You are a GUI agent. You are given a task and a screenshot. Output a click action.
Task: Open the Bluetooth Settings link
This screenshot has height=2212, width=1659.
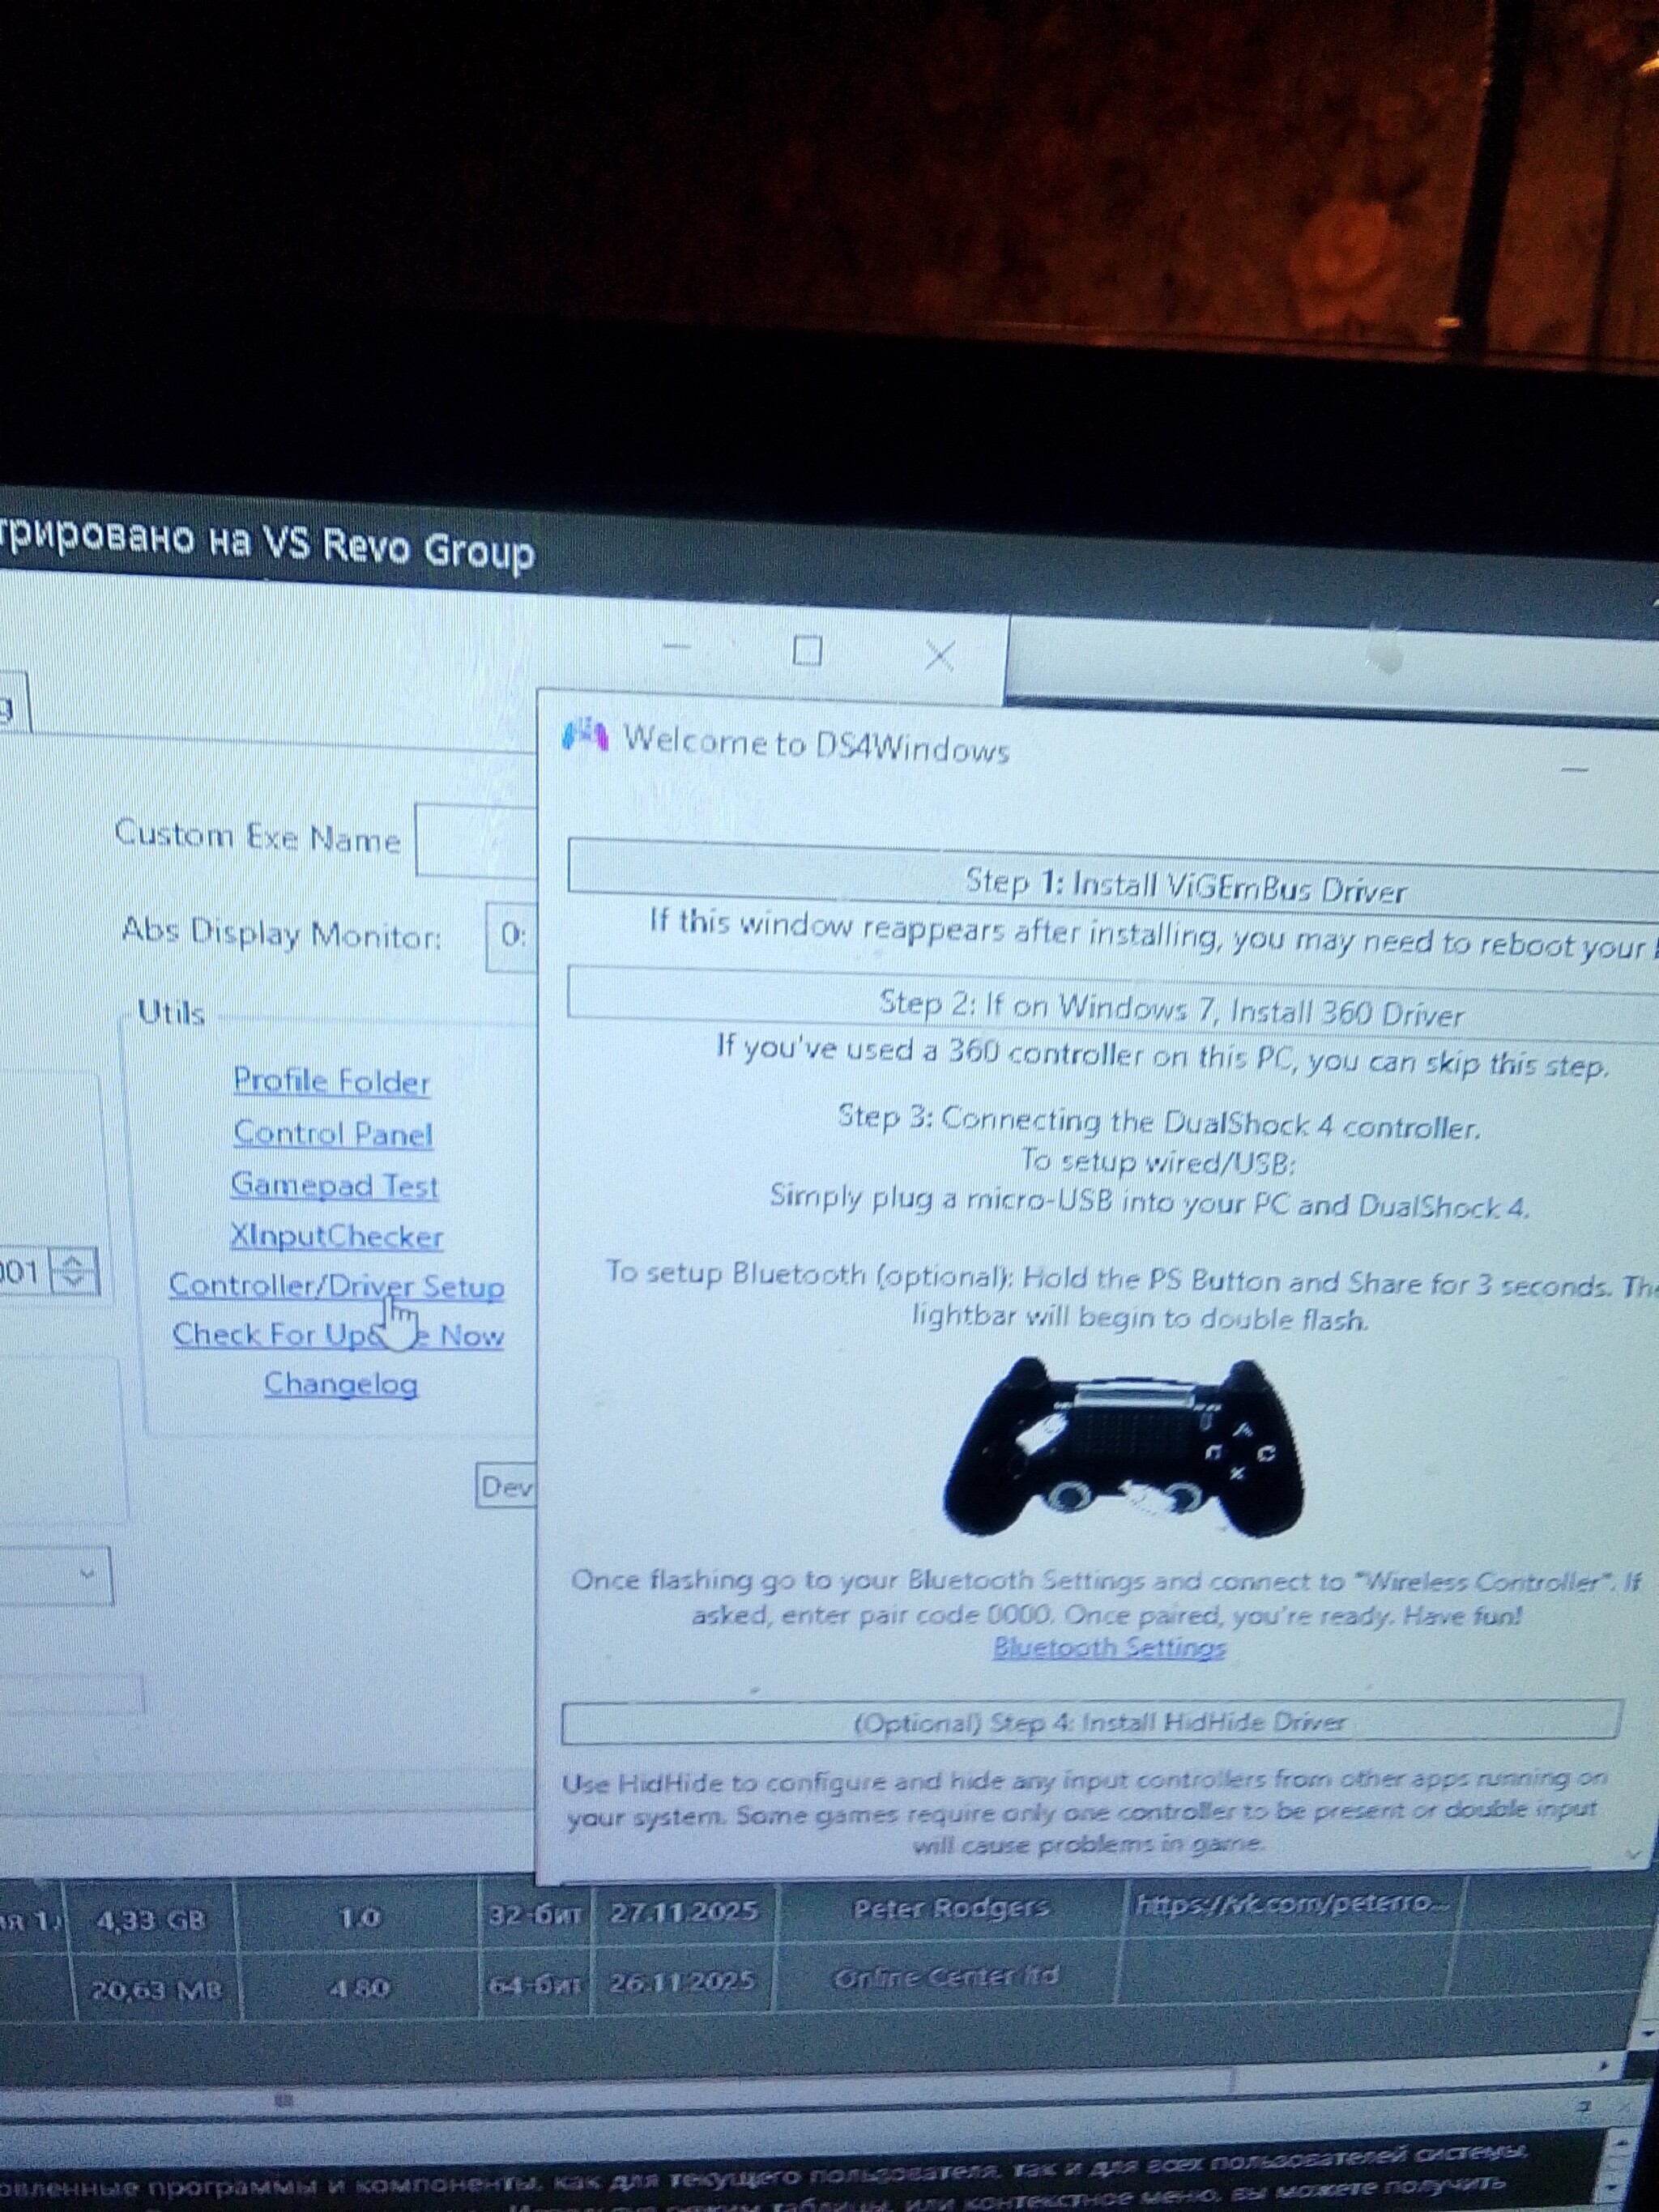click(1109, 1647)
